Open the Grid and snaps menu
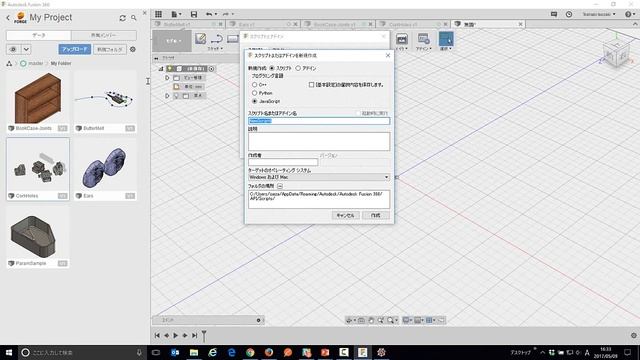640x360 pixels. point(419,320)
